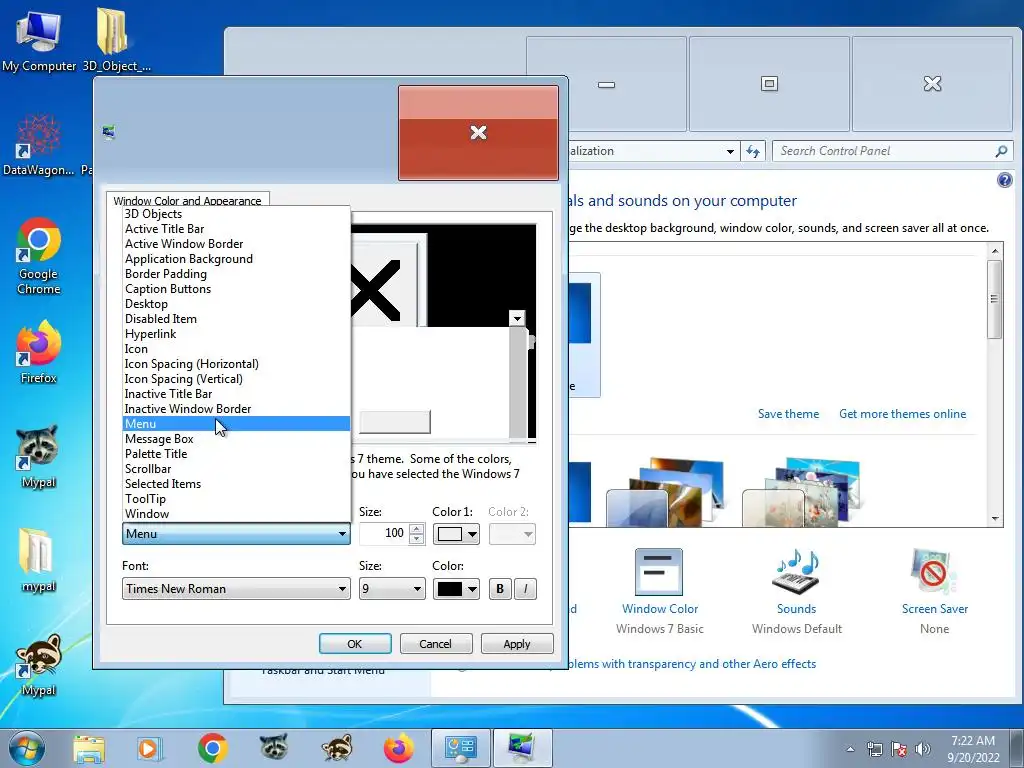Open Aero effects troubleshooting link
This screenshot has height=768, width=1024.
point(692,664)
